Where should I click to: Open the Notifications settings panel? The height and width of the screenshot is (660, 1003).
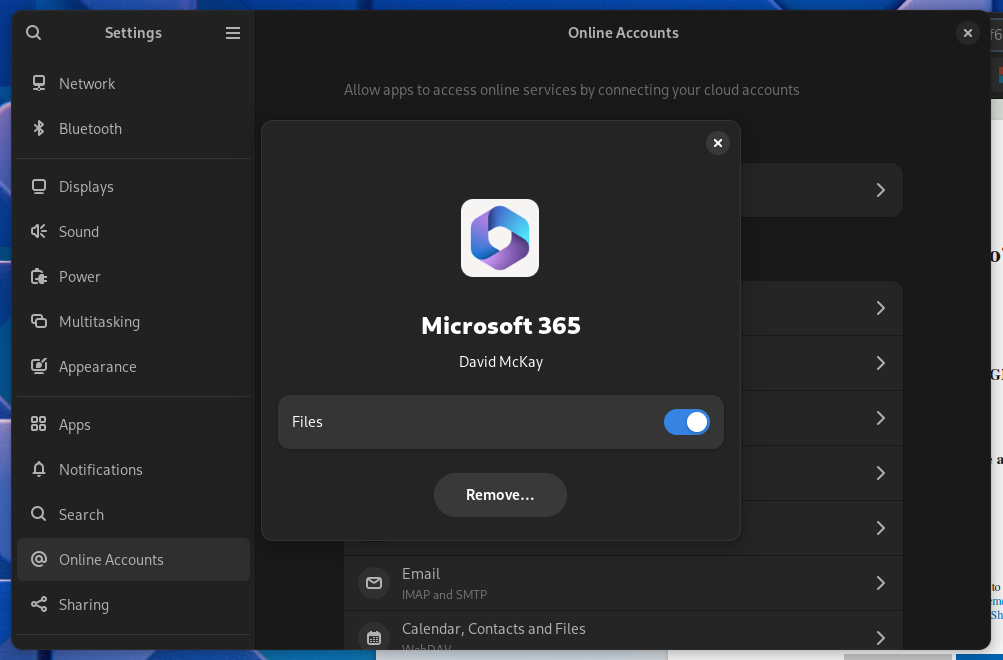pos(134,469)
